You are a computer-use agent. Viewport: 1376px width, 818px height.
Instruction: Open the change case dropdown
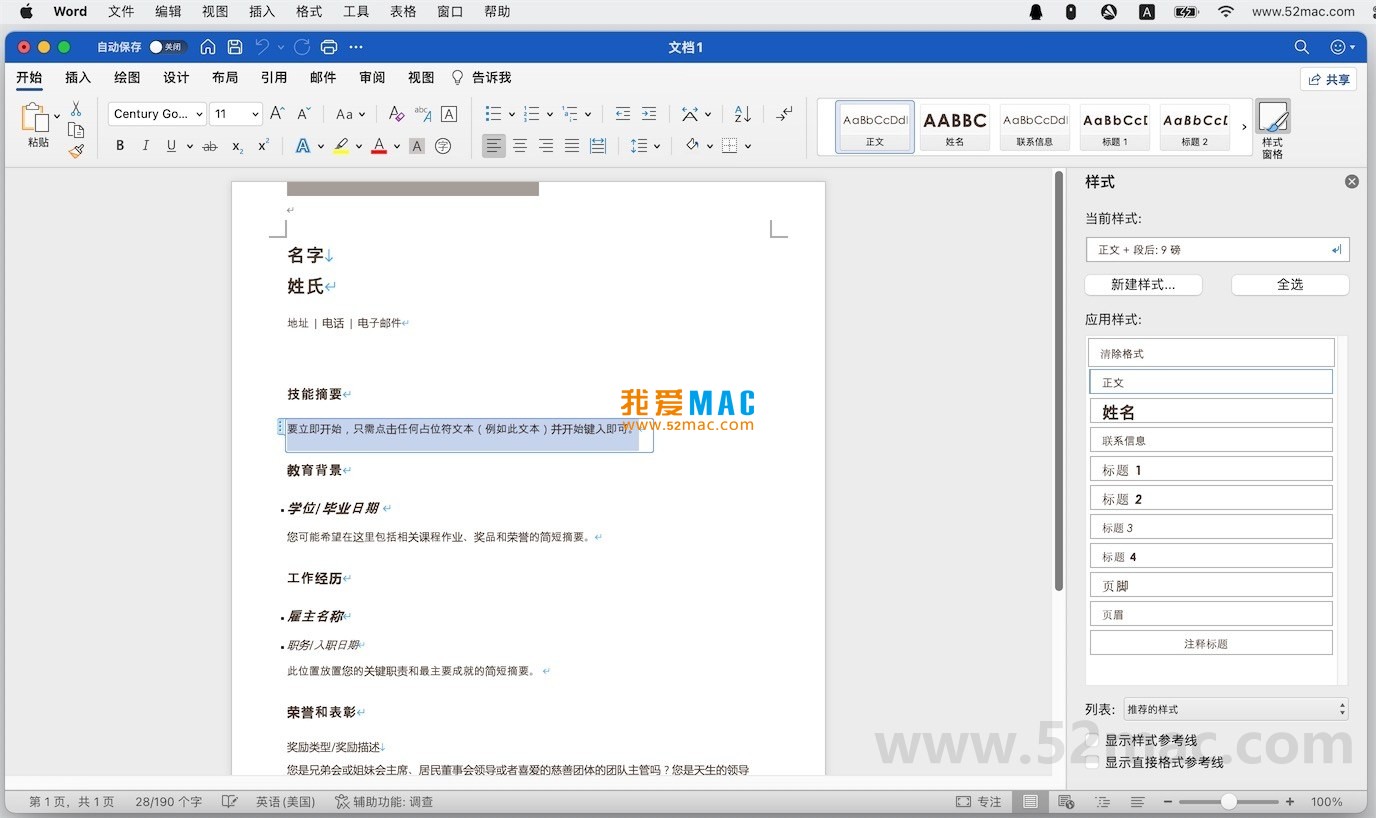tap(351, 114)
